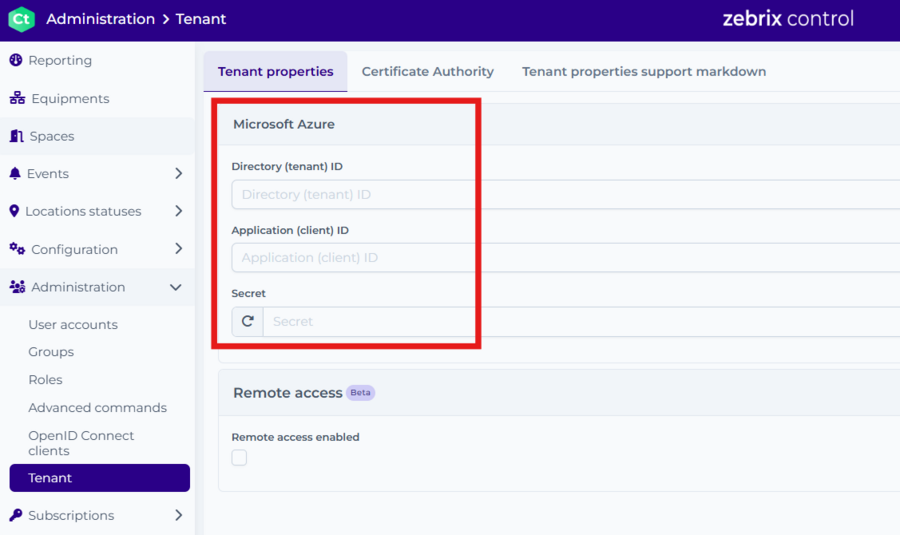The height and width of the screenshot is (535, 900).
Task: Click the Administration users icon
Action: point(17,286)
